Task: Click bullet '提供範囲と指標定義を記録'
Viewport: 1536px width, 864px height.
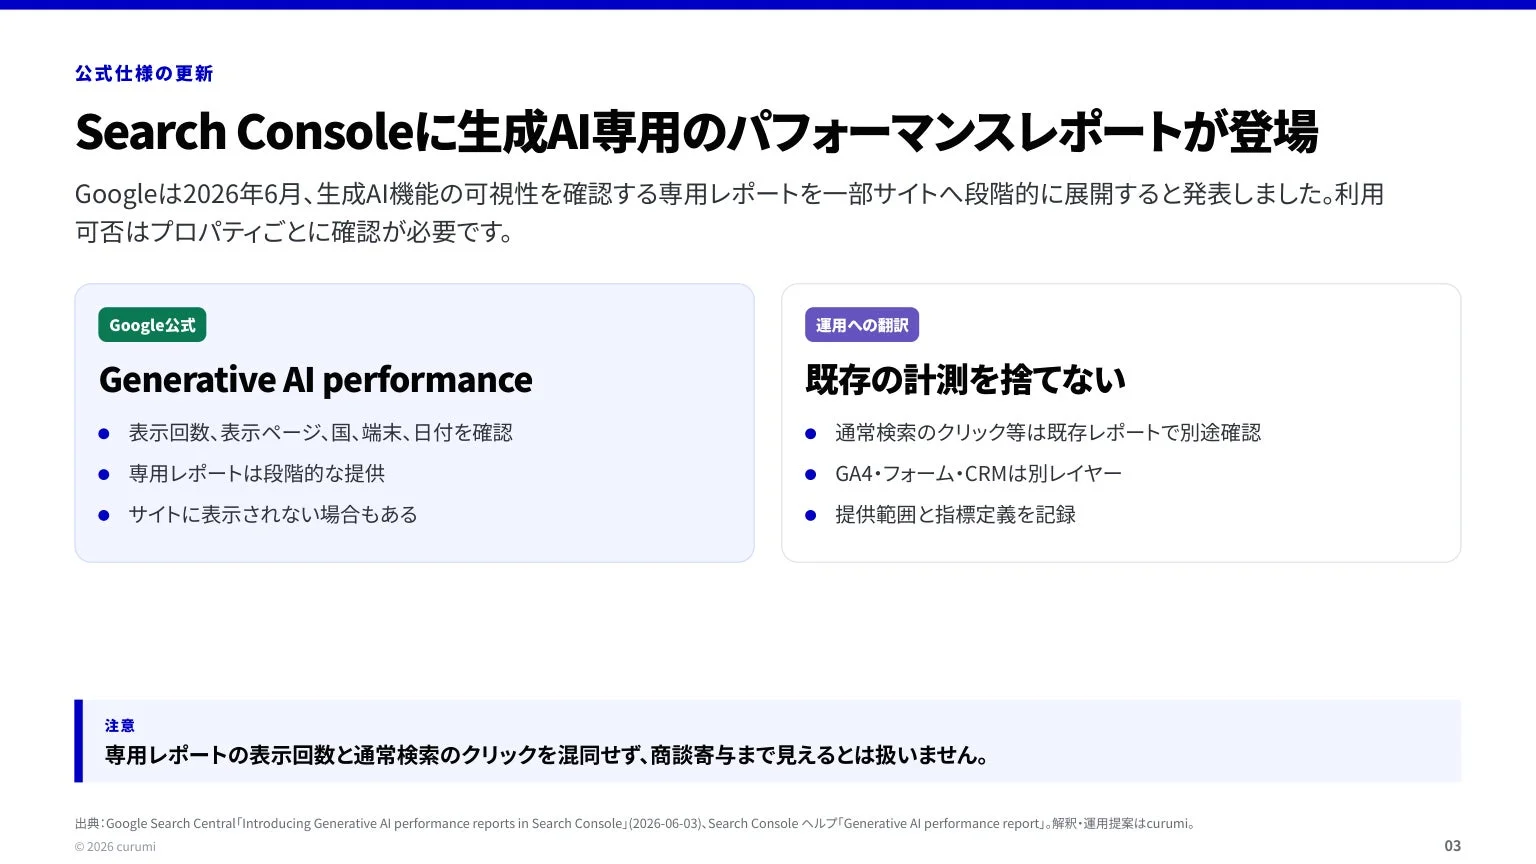Action: pyautogui.click(x=955, y=514)
